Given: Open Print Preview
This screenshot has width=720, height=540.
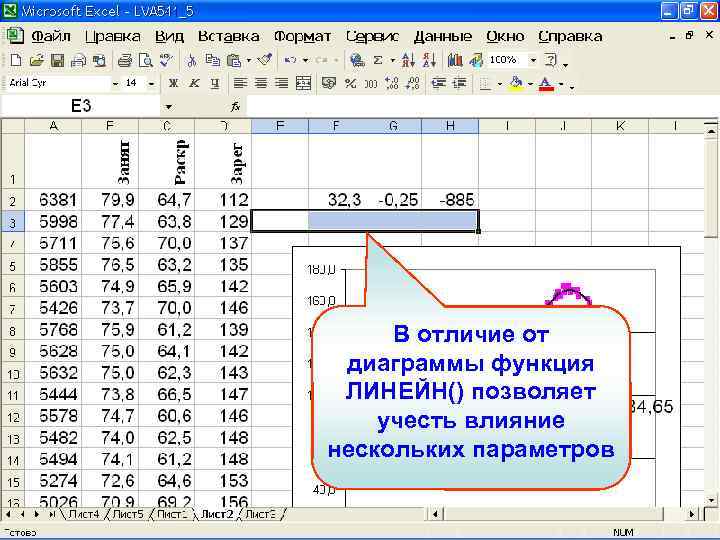Looking at the screenshot, I should tap(146, 60).
